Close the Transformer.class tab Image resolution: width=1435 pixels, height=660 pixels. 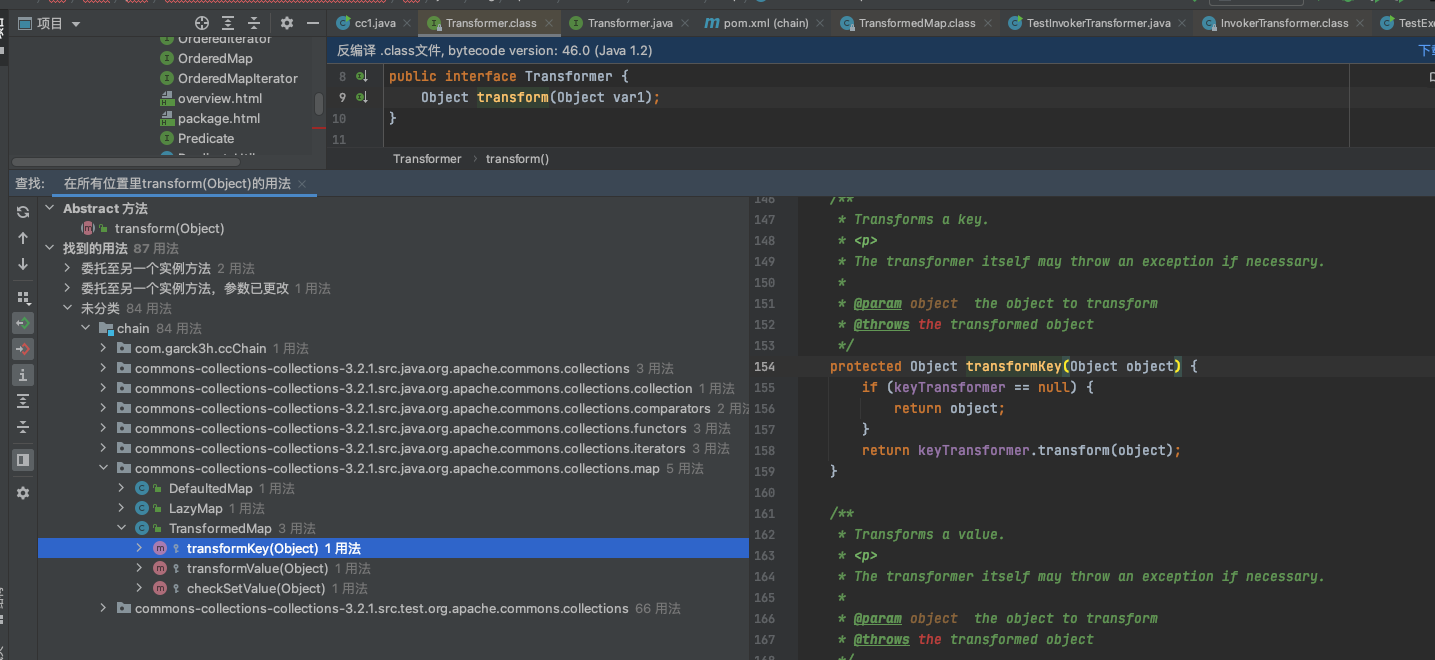(x=549, y=23)
